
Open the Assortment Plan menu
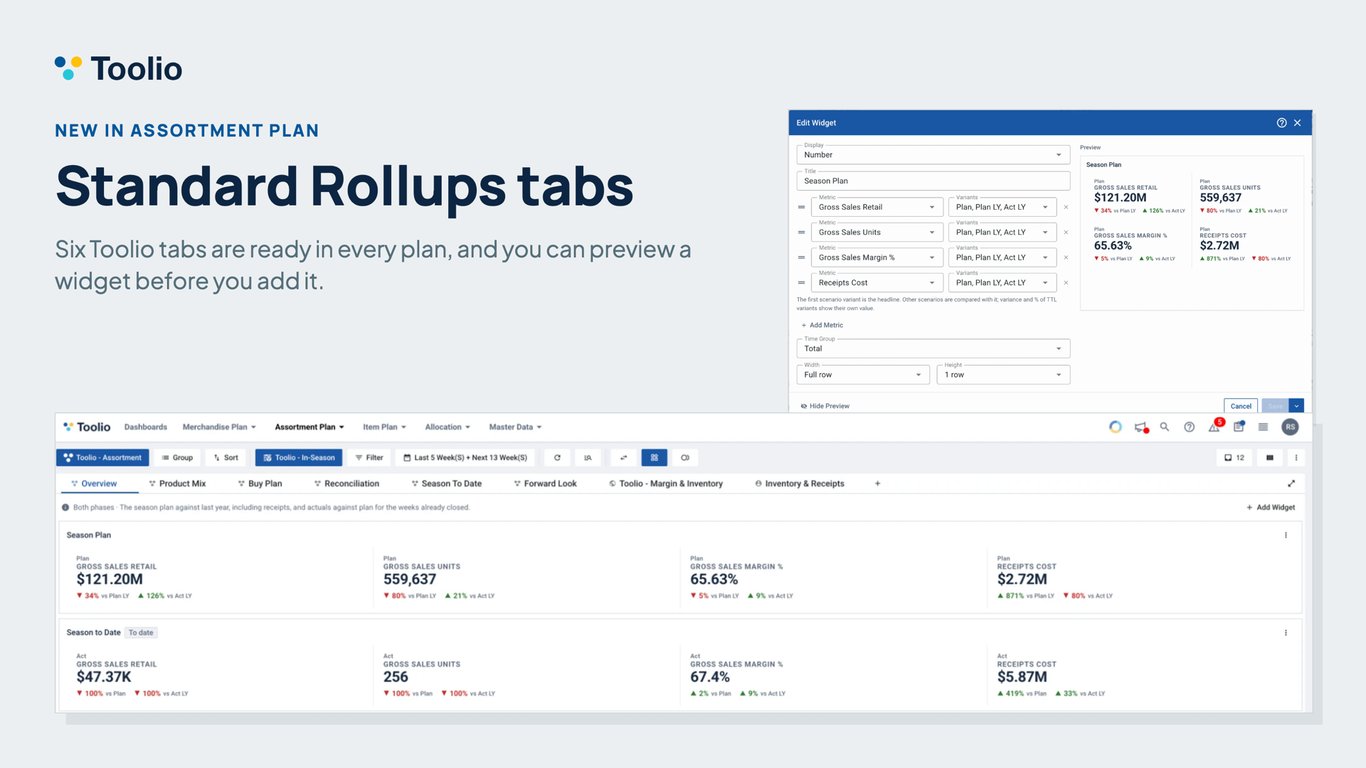tap(309, 427)
